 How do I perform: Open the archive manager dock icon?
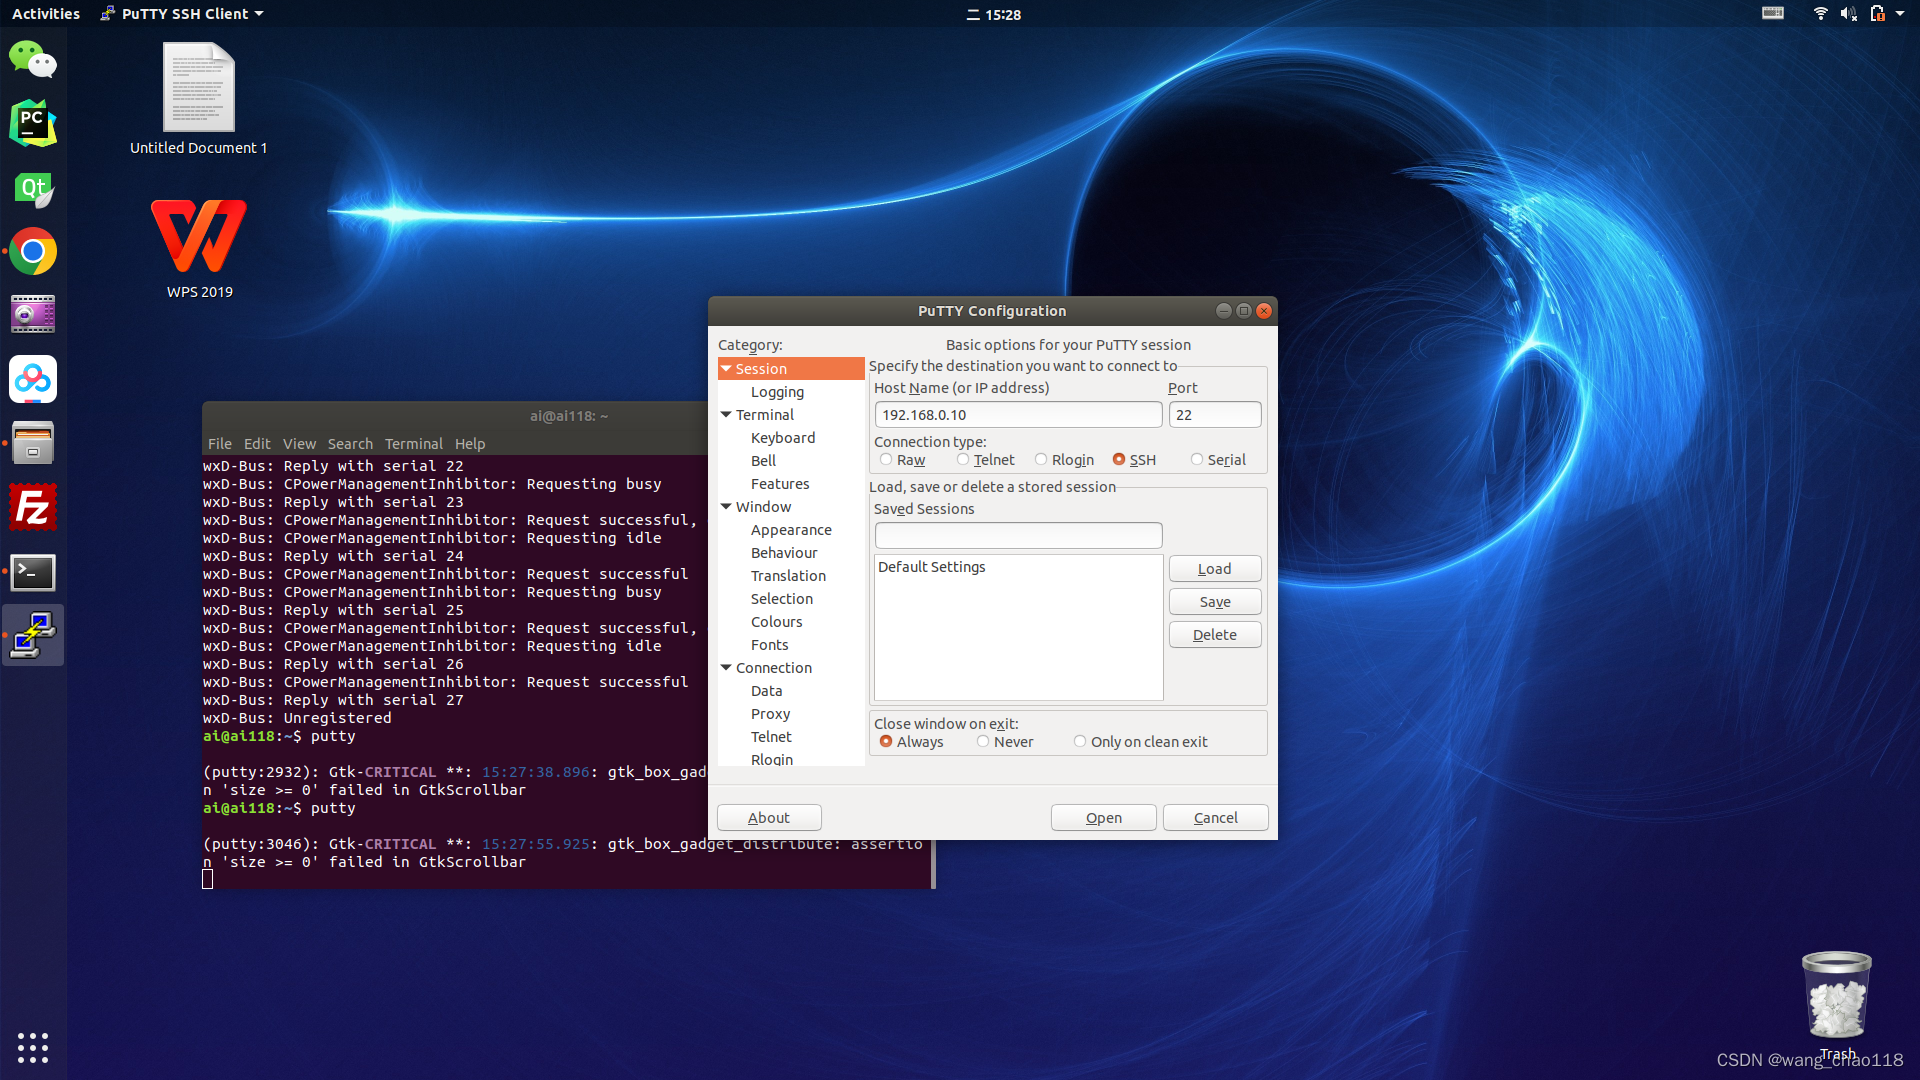(33, 444)
